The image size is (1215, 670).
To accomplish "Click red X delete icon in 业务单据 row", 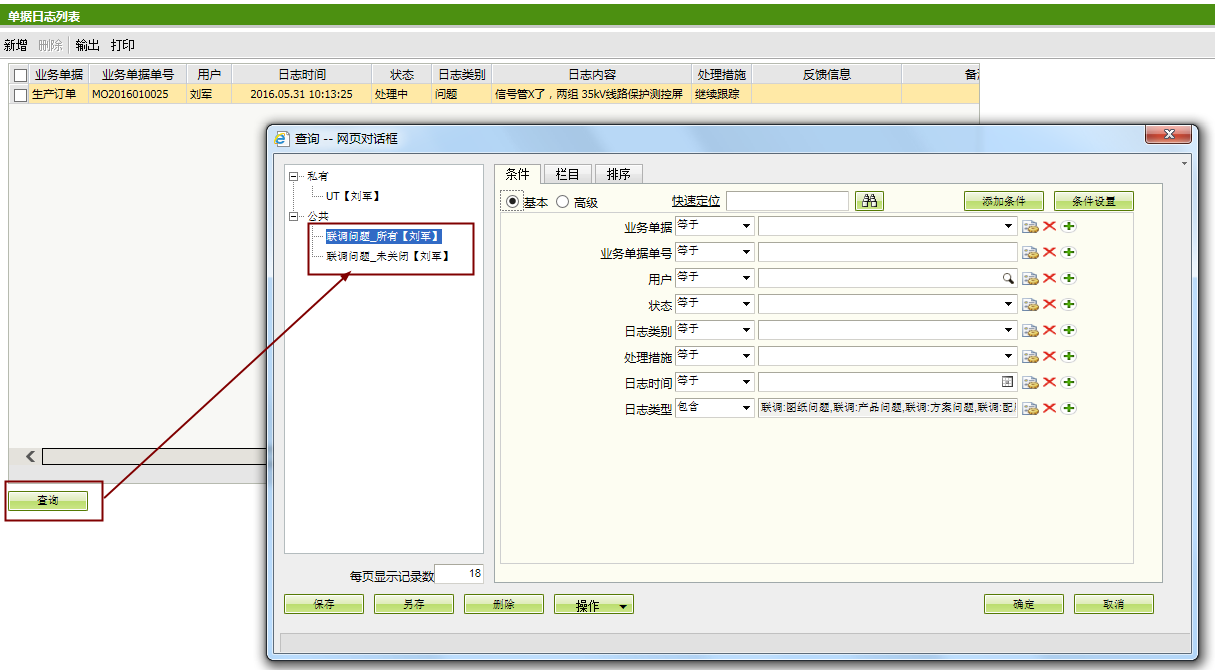I will [1049, 226].
